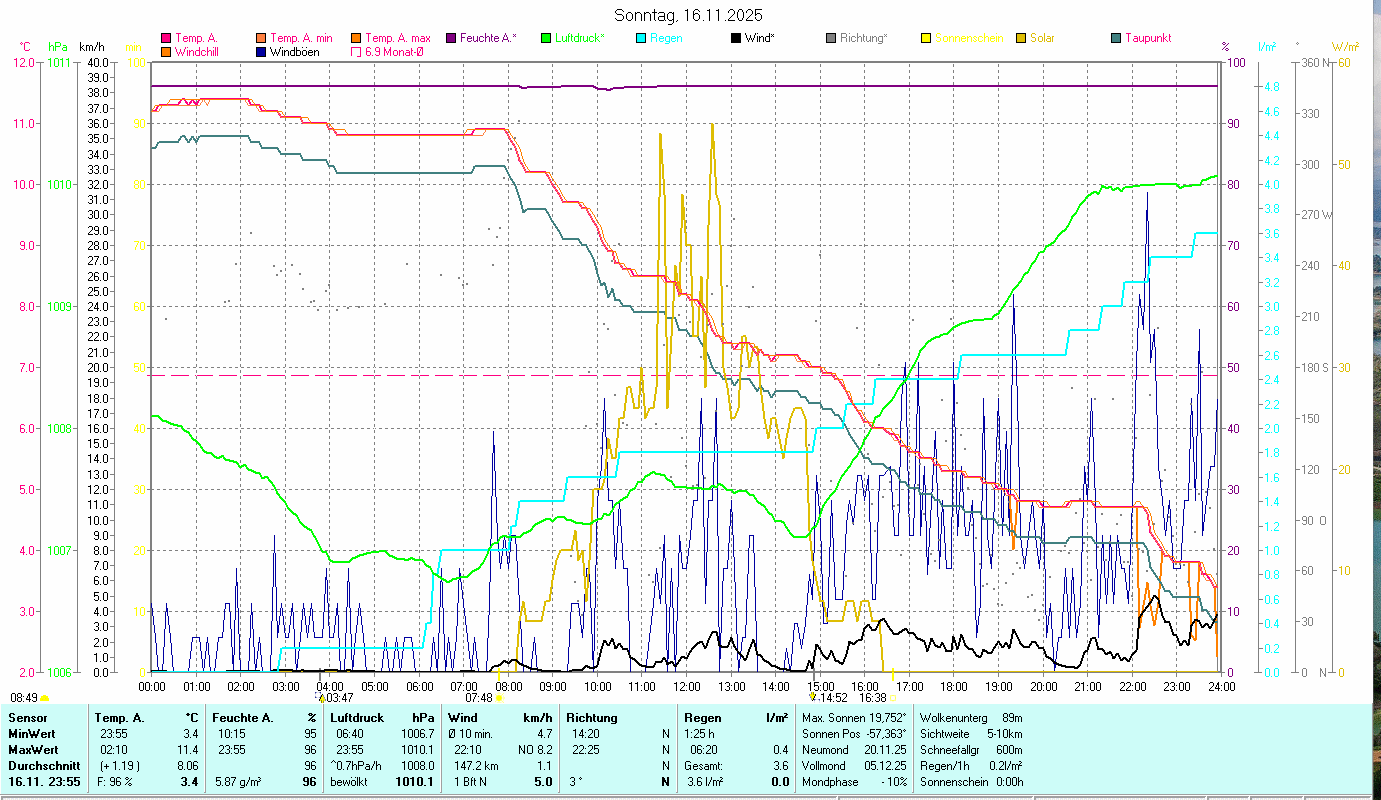This screenshot has width=1381, height=800.
Task: Click the sunset marker at 16:38
Action: [x=893, y=698]
